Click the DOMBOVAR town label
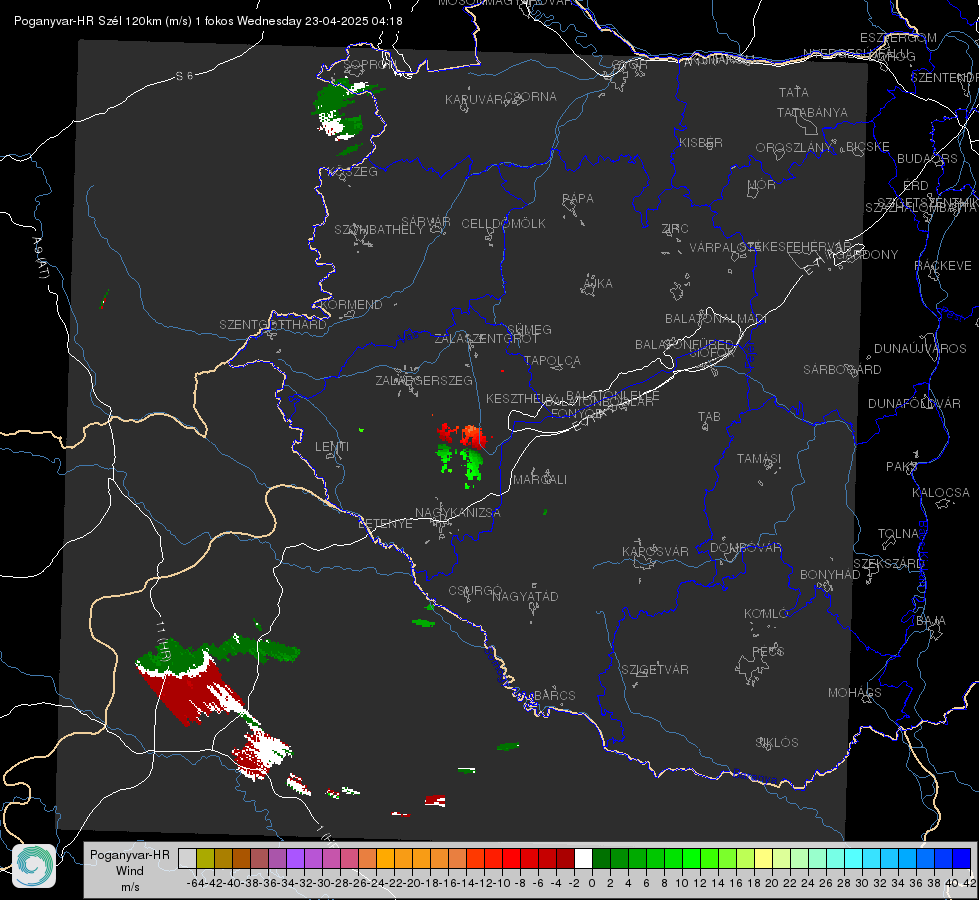979x900 pixels. pos(745,548)
